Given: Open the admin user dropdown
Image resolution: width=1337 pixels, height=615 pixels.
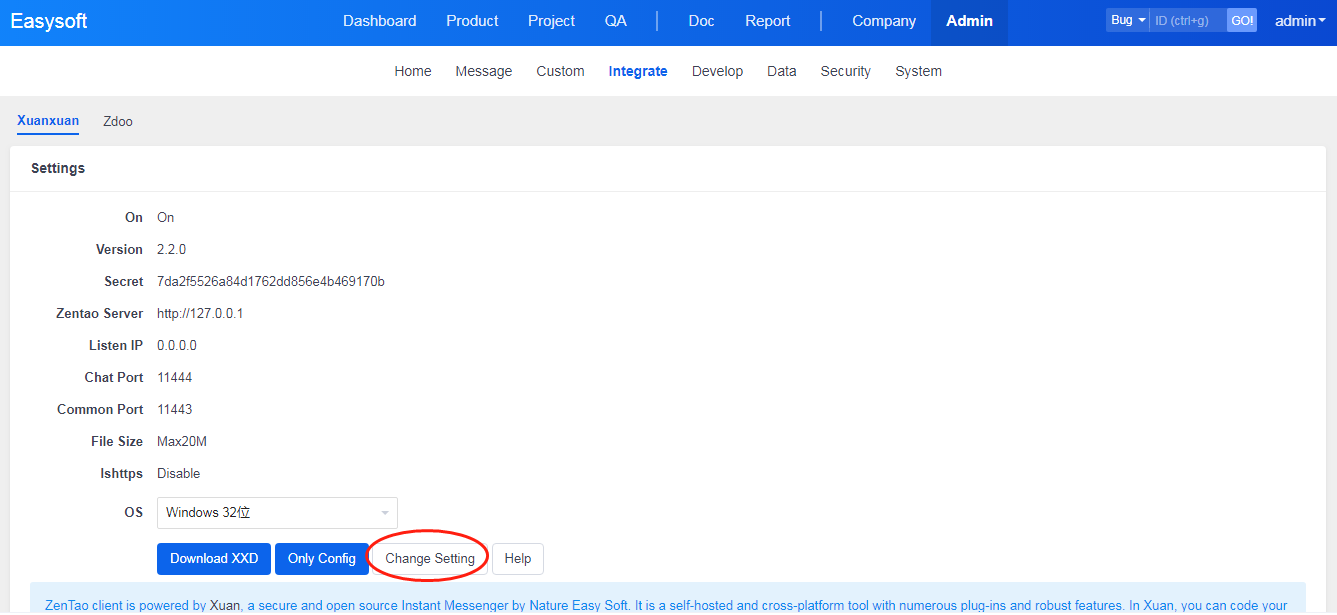Looking at the screenshot, I should pos(1300,21).
